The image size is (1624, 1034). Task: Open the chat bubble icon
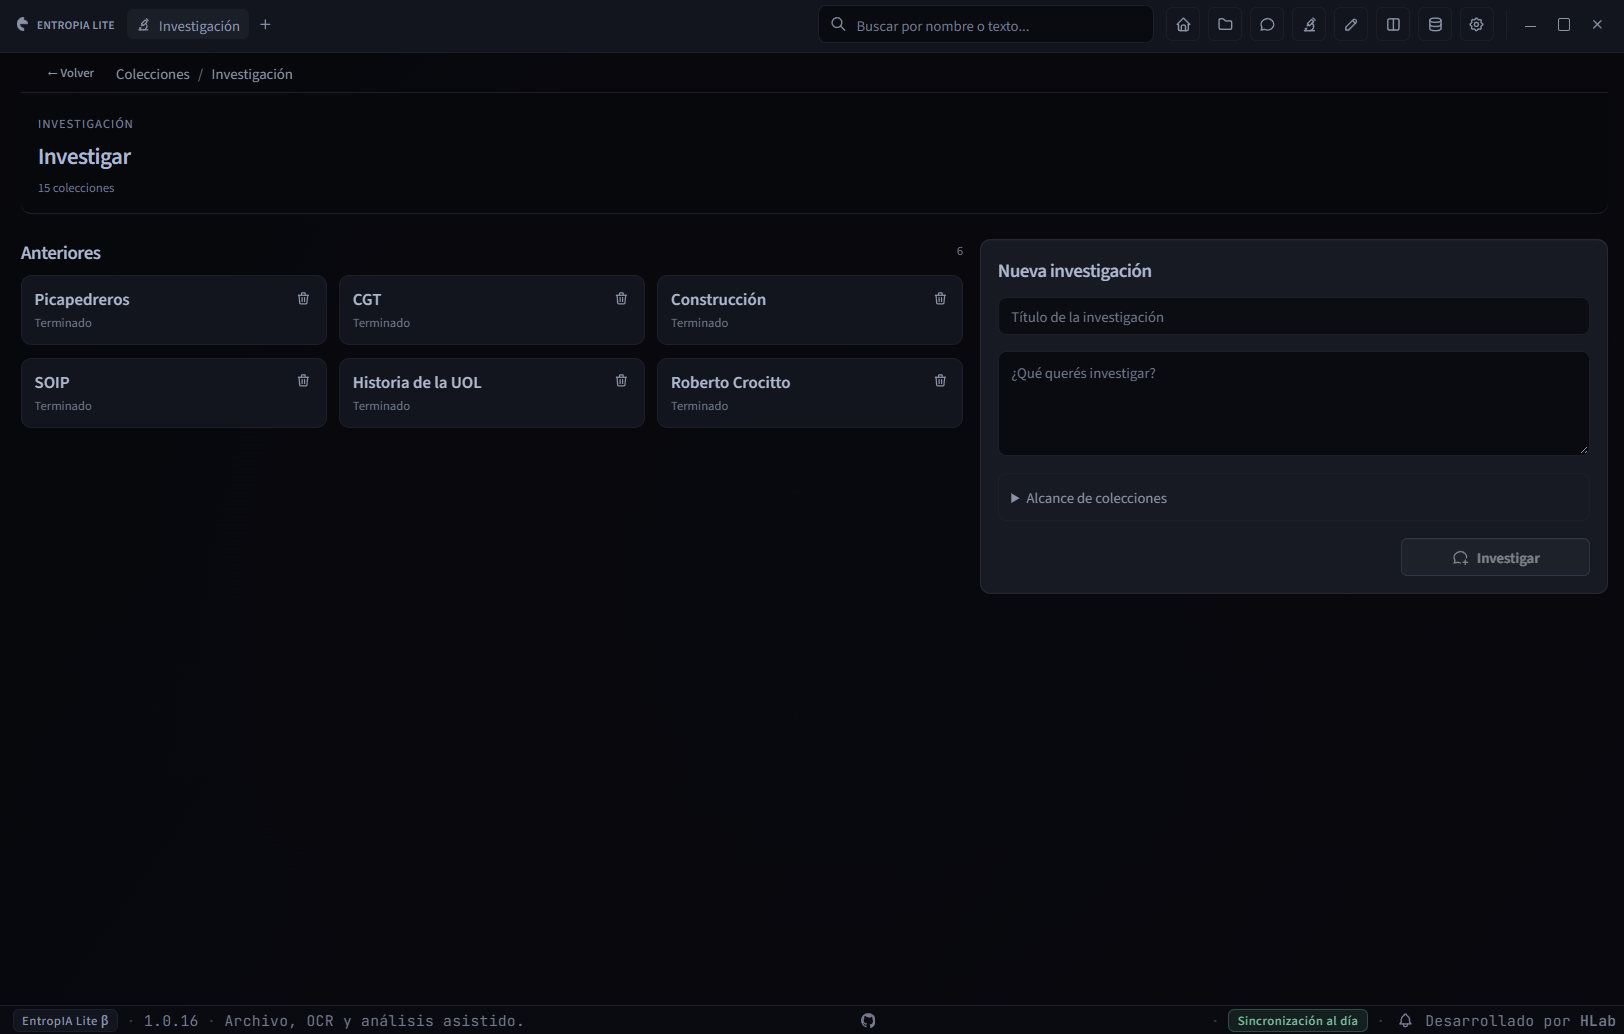point(1267,25)
